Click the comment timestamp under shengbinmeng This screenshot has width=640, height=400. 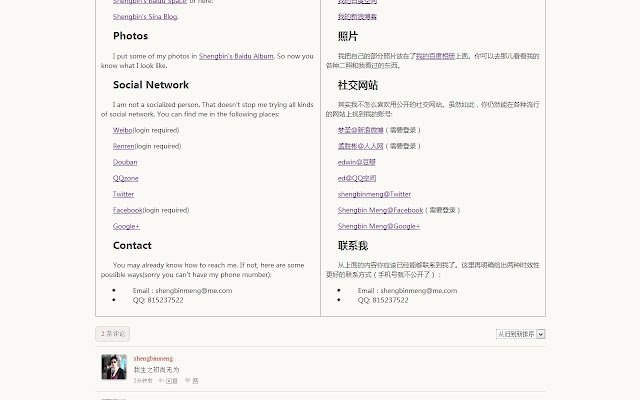coord(143,381)
